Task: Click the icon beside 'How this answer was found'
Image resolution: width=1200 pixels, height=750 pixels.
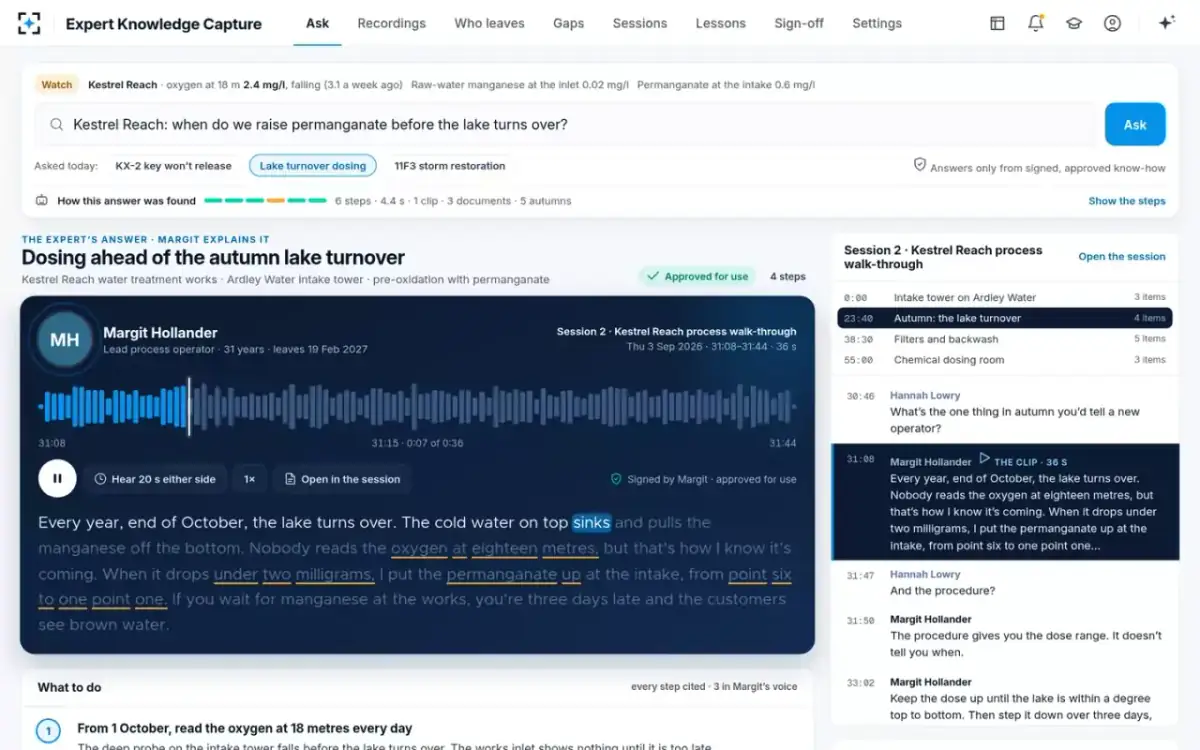Action: (42, 201)
